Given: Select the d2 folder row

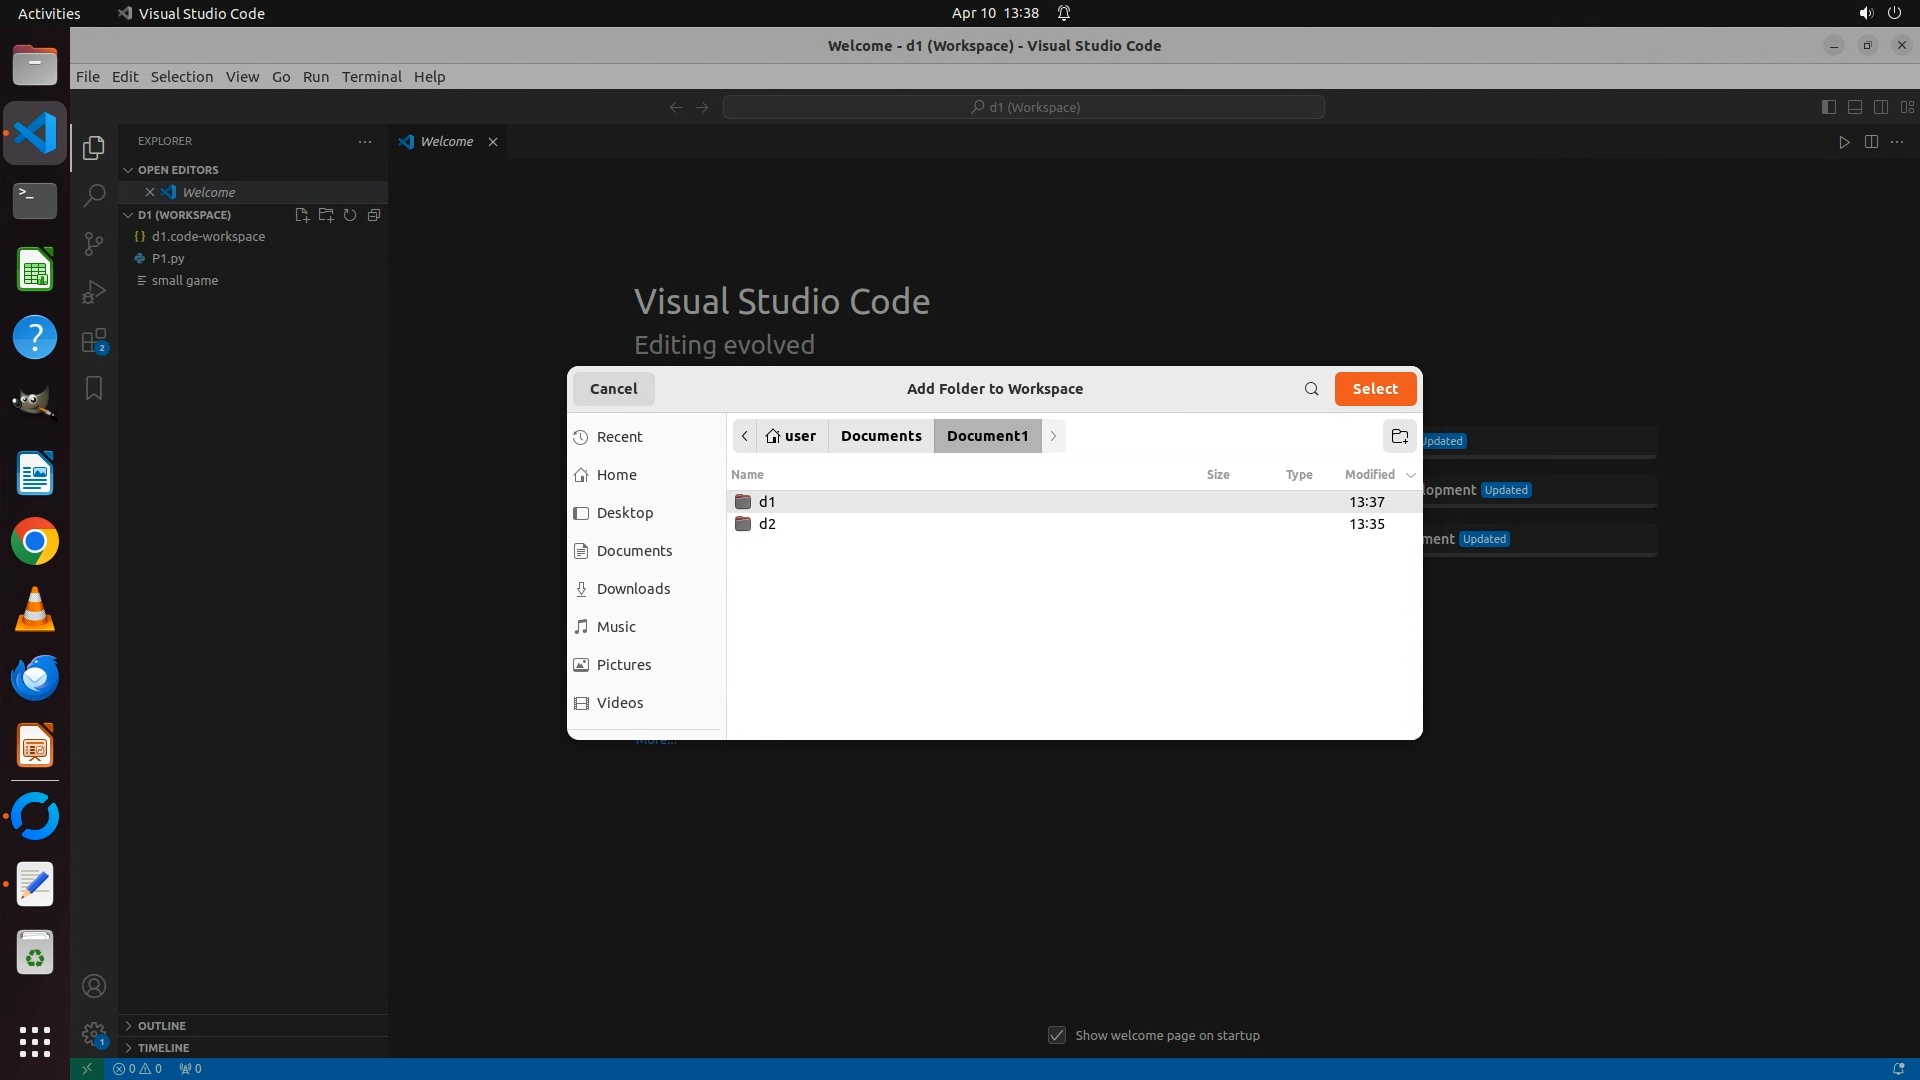Looking at the screenshot, I should pyautogui.click(x=767, y=524).
